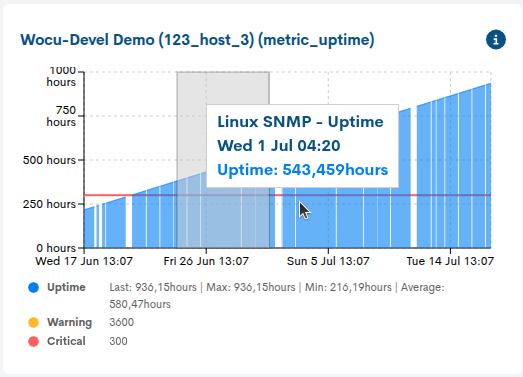Screen dimensions: 523x377
Task: Open the info icon beside the chart title
Action: click(x=496, y=40)
